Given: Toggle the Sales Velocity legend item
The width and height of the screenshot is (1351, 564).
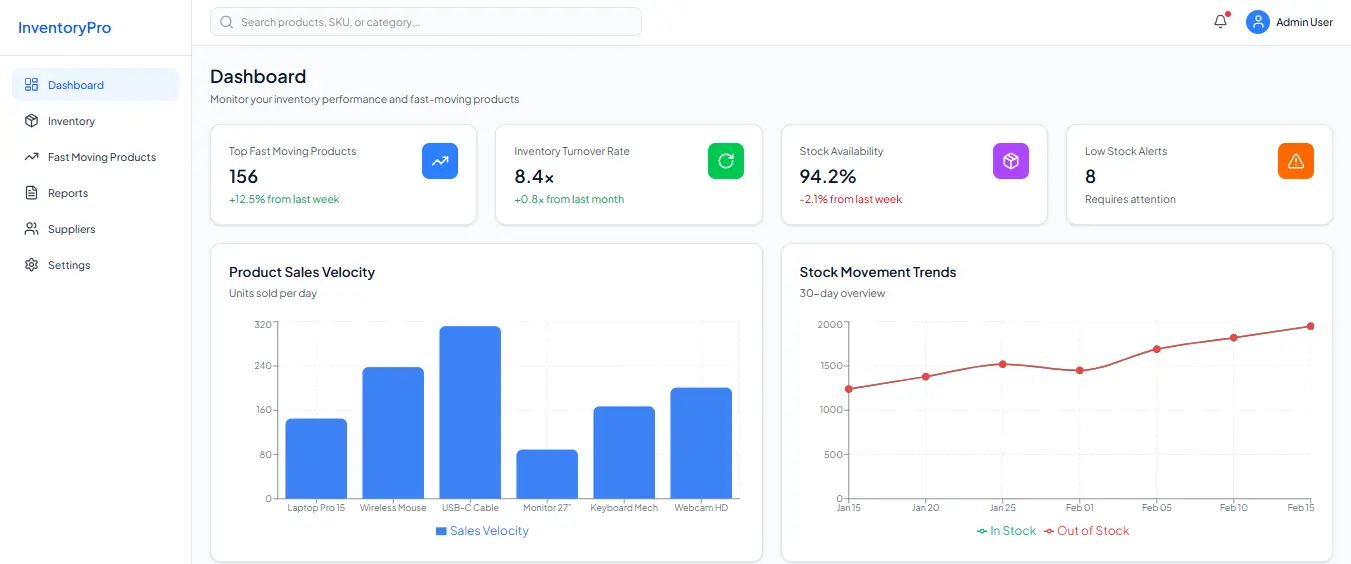Looking at the screenshot, I should coord(482,531).
